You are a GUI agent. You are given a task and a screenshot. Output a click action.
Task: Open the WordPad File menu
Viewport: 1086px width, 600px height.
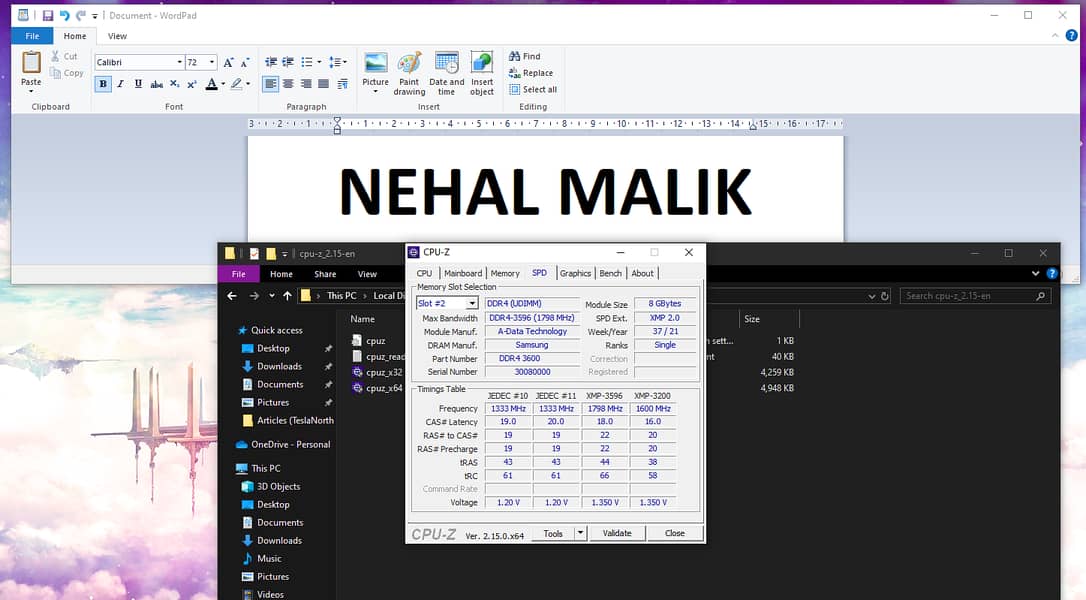(32, 36)
